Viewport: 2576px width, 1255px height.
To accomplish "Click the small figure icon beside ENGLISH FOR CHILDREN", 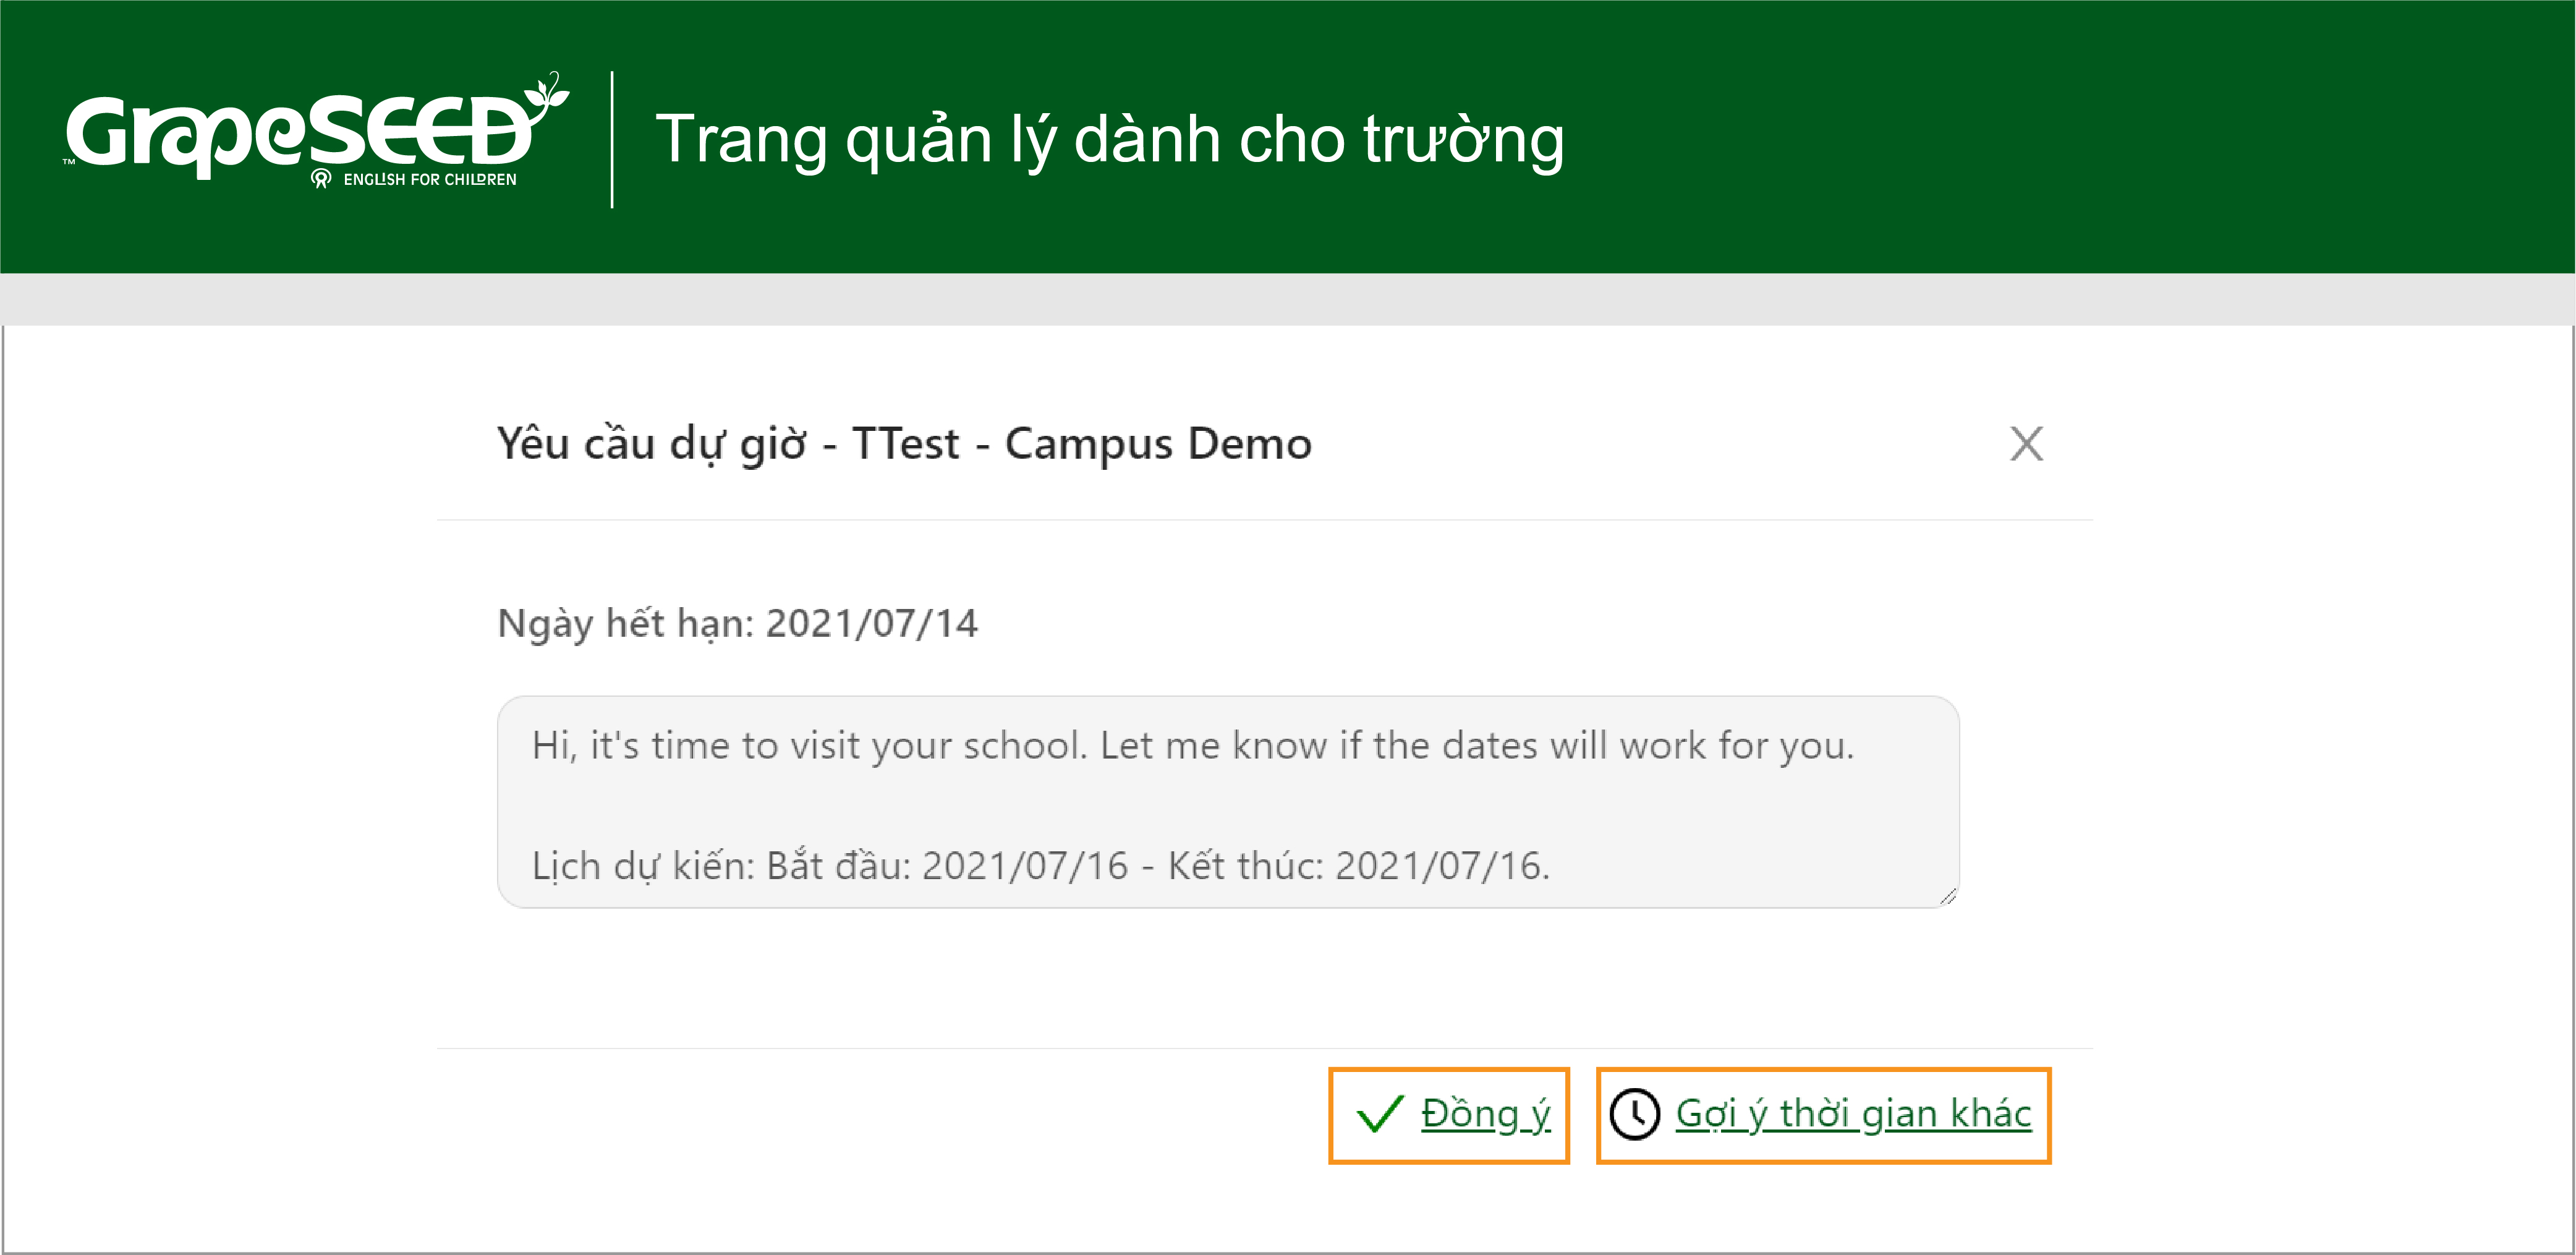I will [x=321, y=179].
